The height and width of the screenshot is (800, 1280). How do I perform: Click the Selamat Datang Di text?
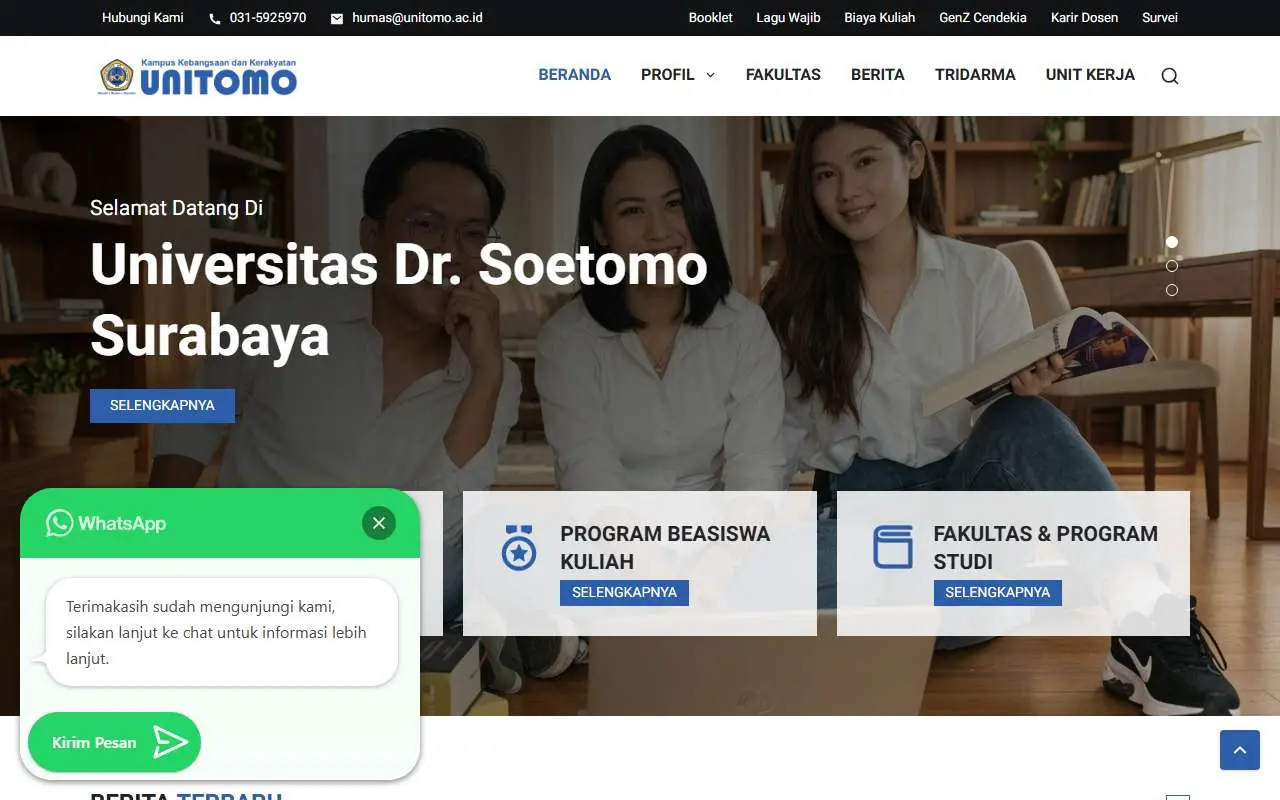[176, 208]
